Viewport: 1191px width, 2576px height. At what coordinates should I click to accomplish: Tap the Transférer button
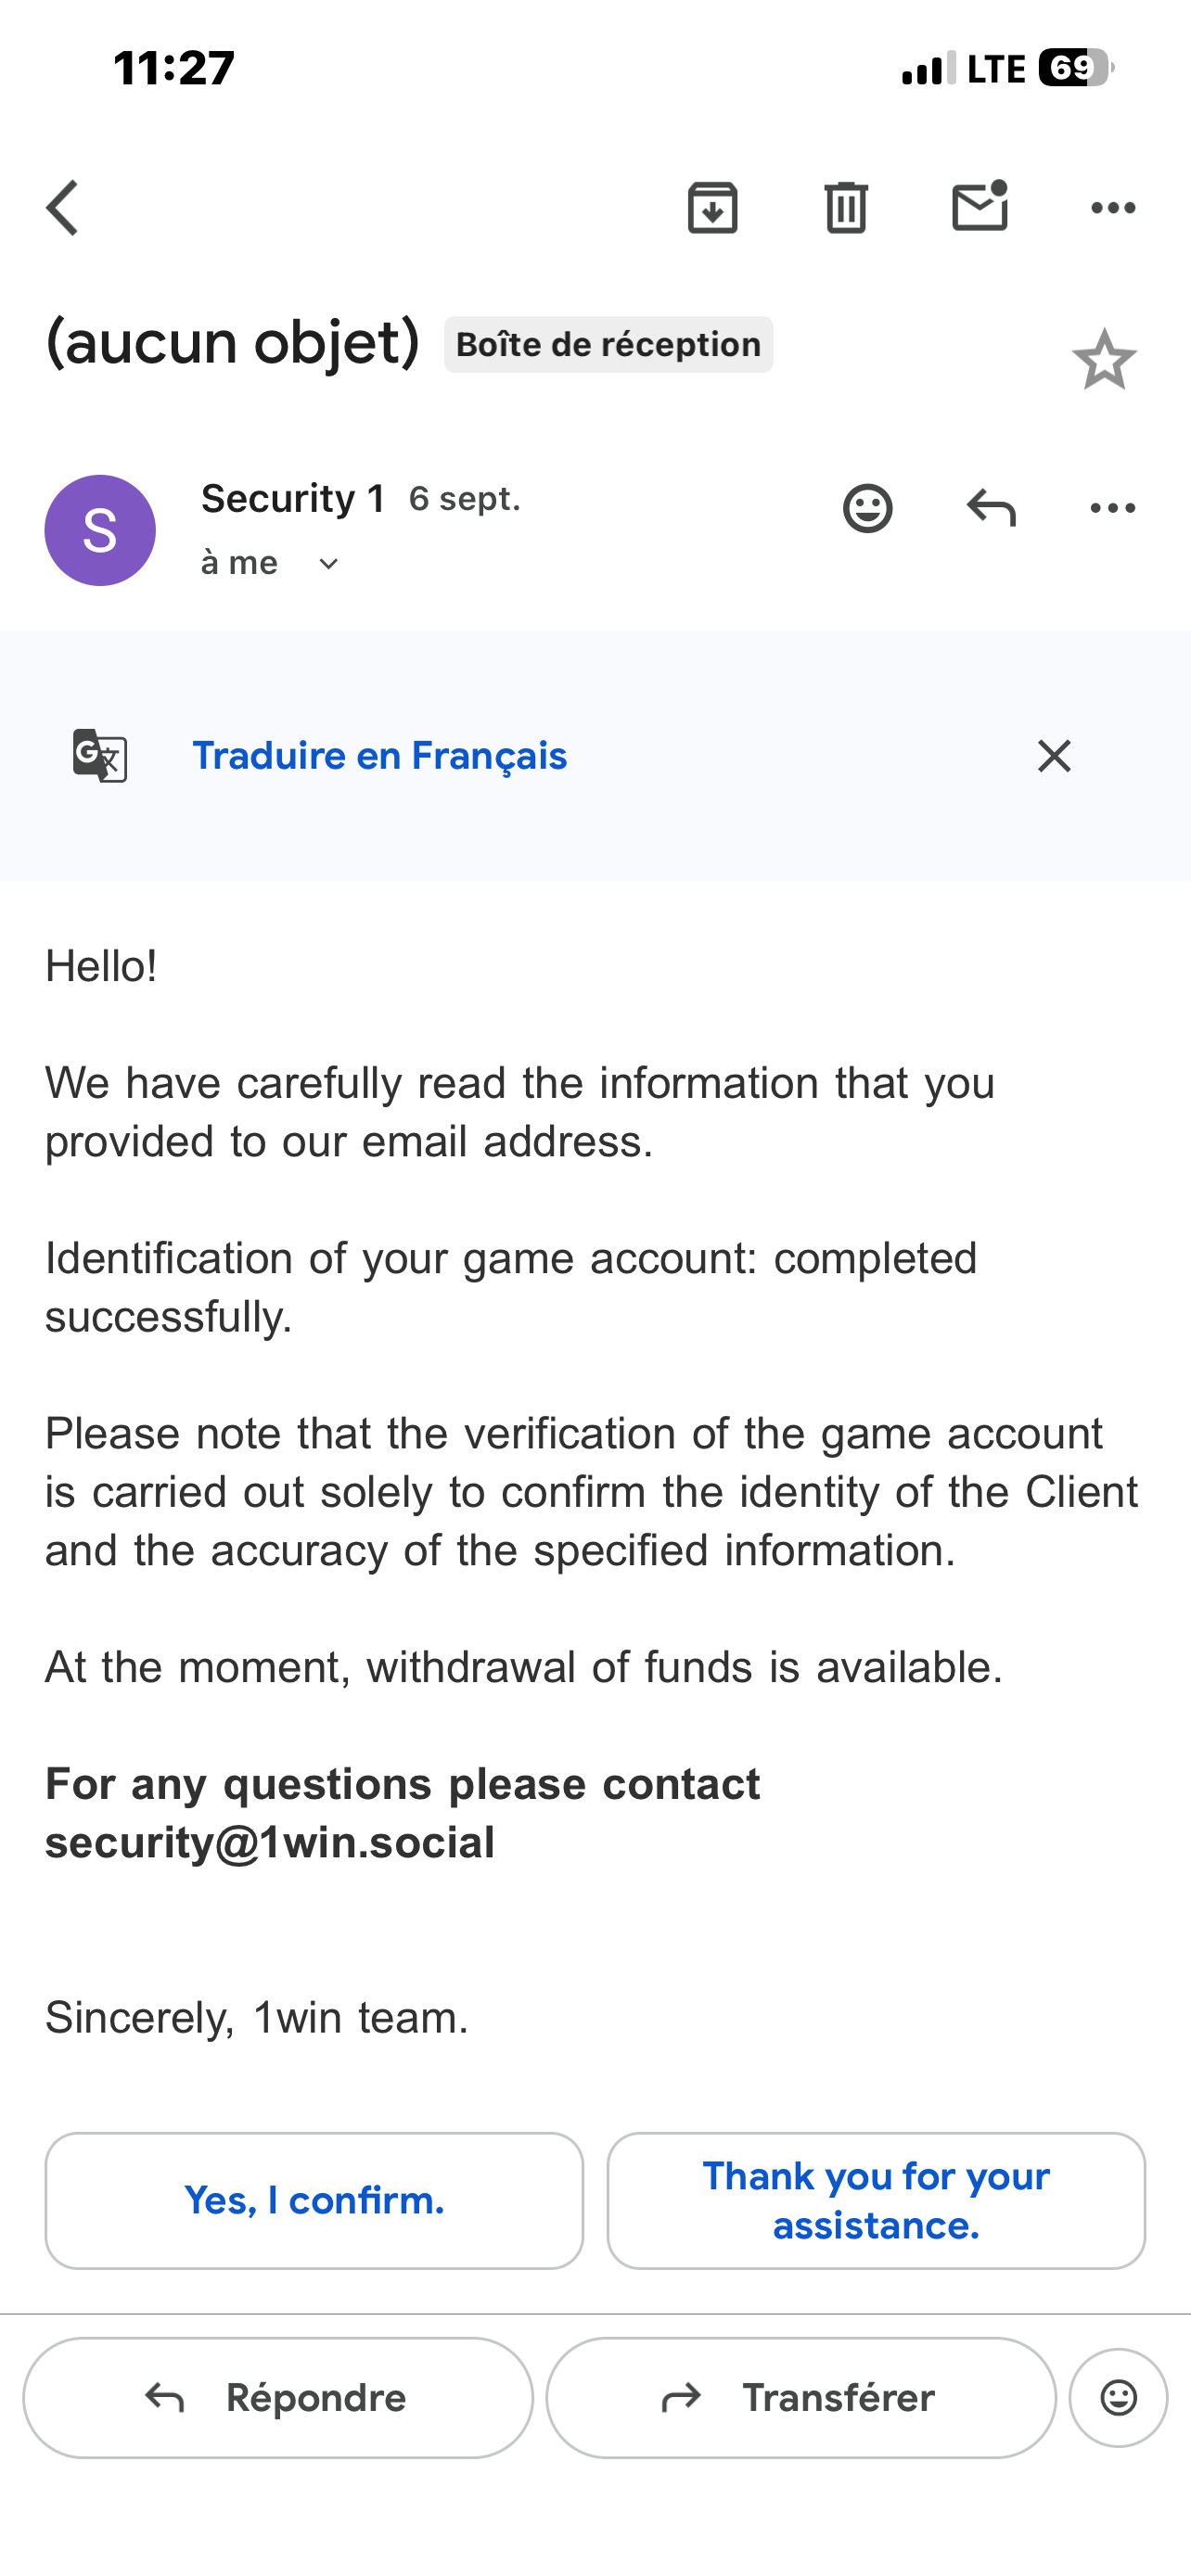pyautogui.click(x=801, y=2398)
